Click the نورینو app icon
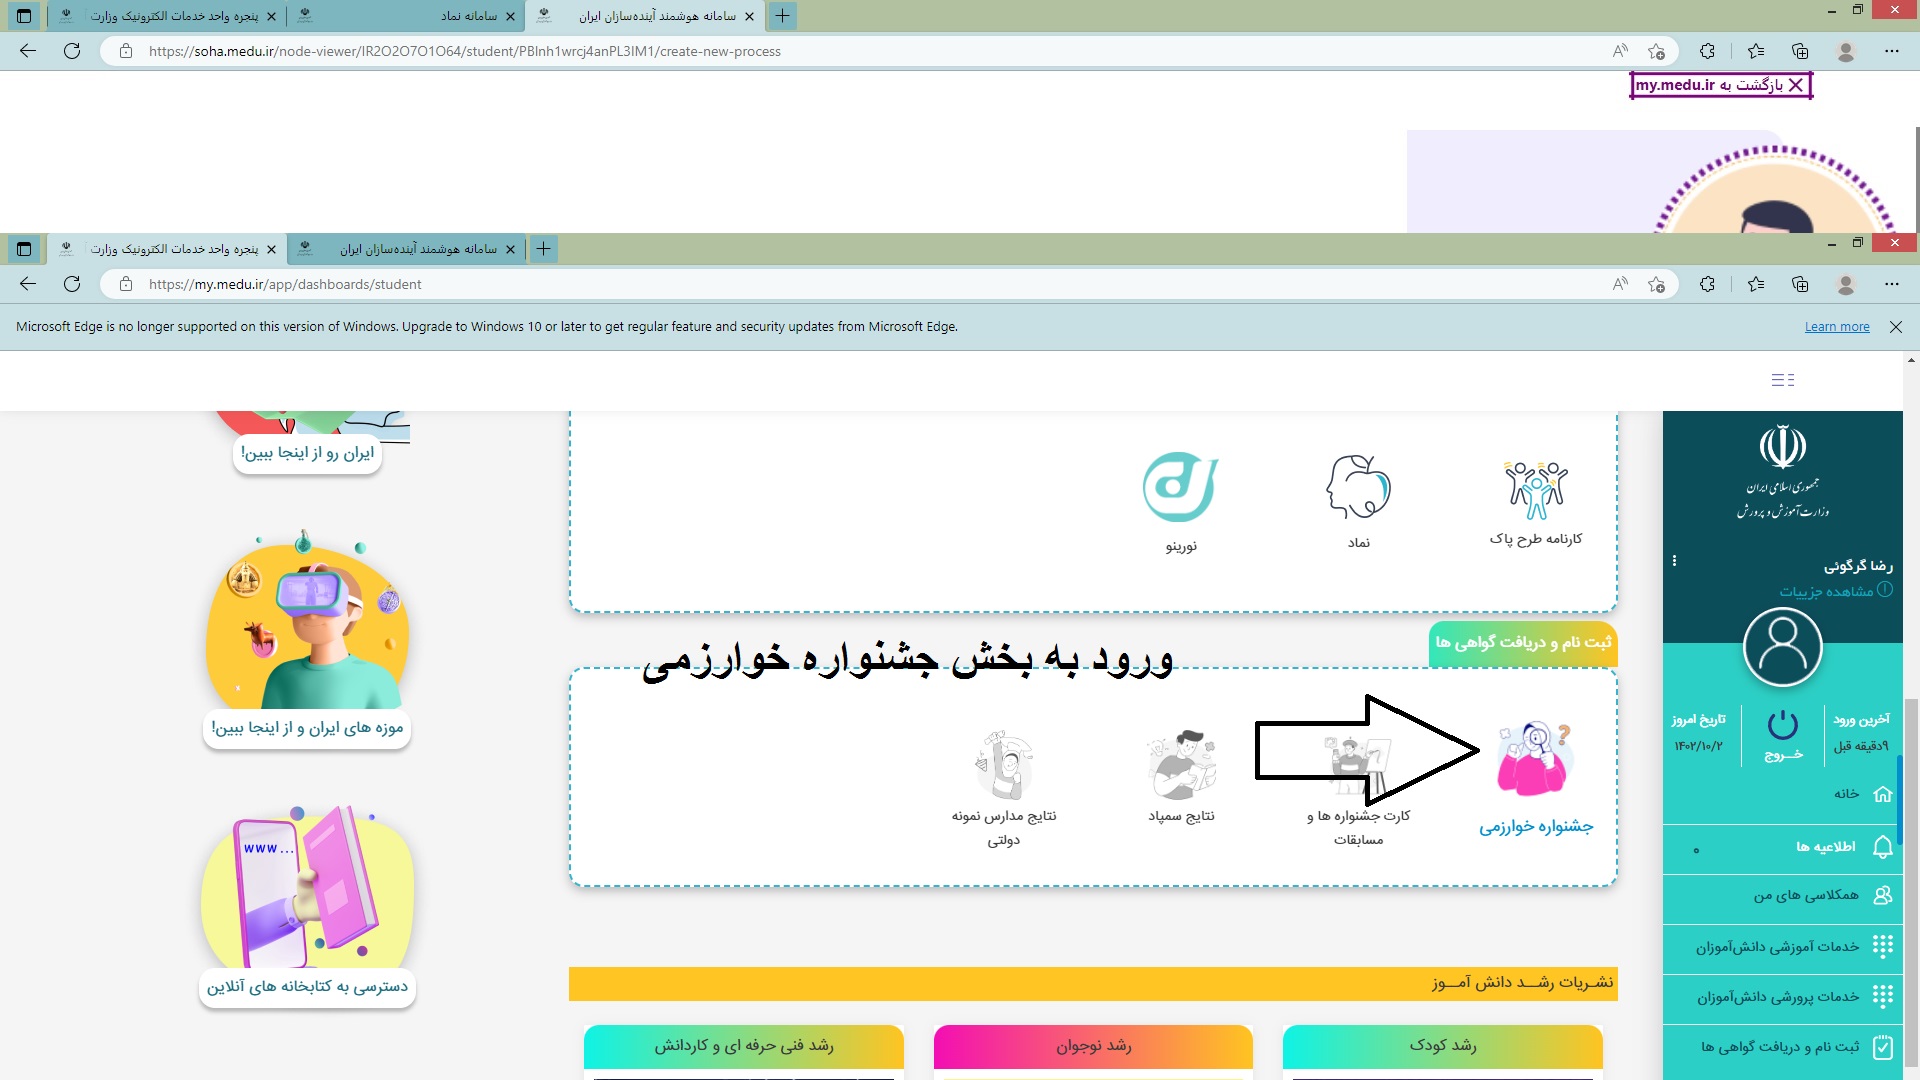The height and width of the screenshot is (1080, 1920). [x=1180, y=488]
